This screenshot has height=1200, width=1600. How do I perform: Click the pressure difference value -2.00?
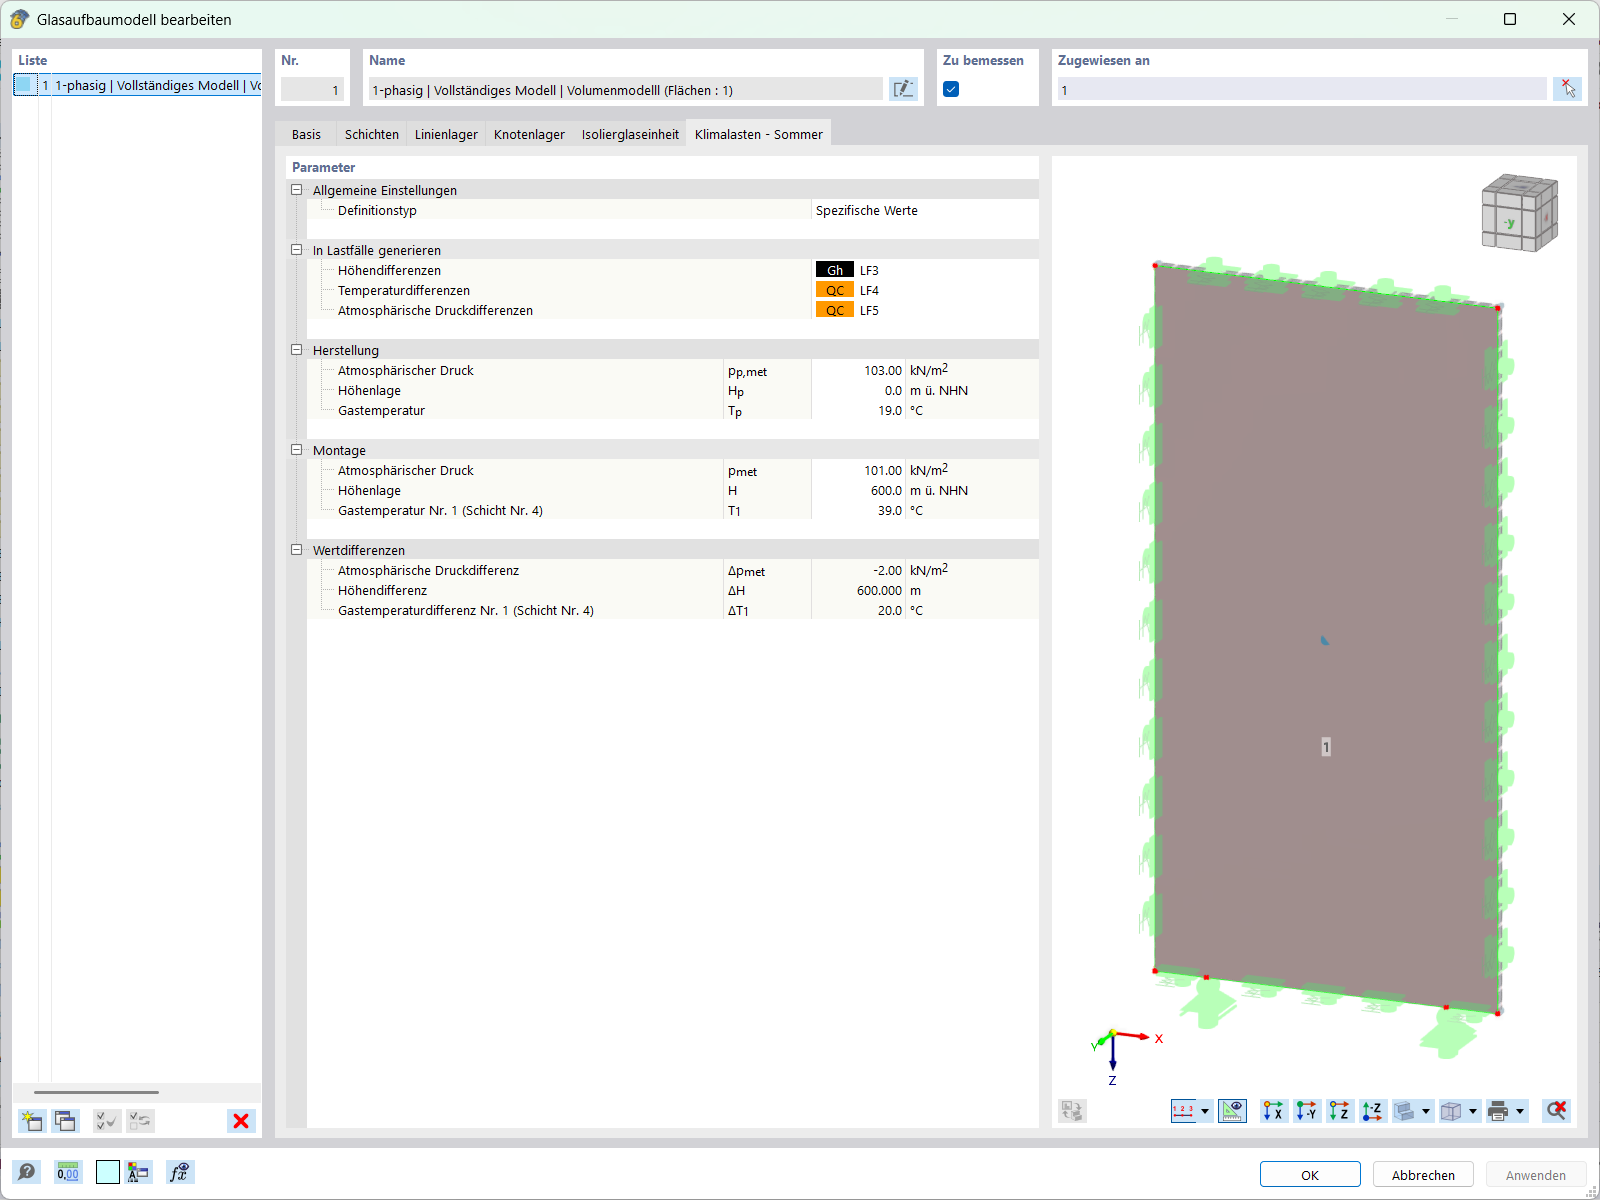pyautogui.click(x=887, y=570)
